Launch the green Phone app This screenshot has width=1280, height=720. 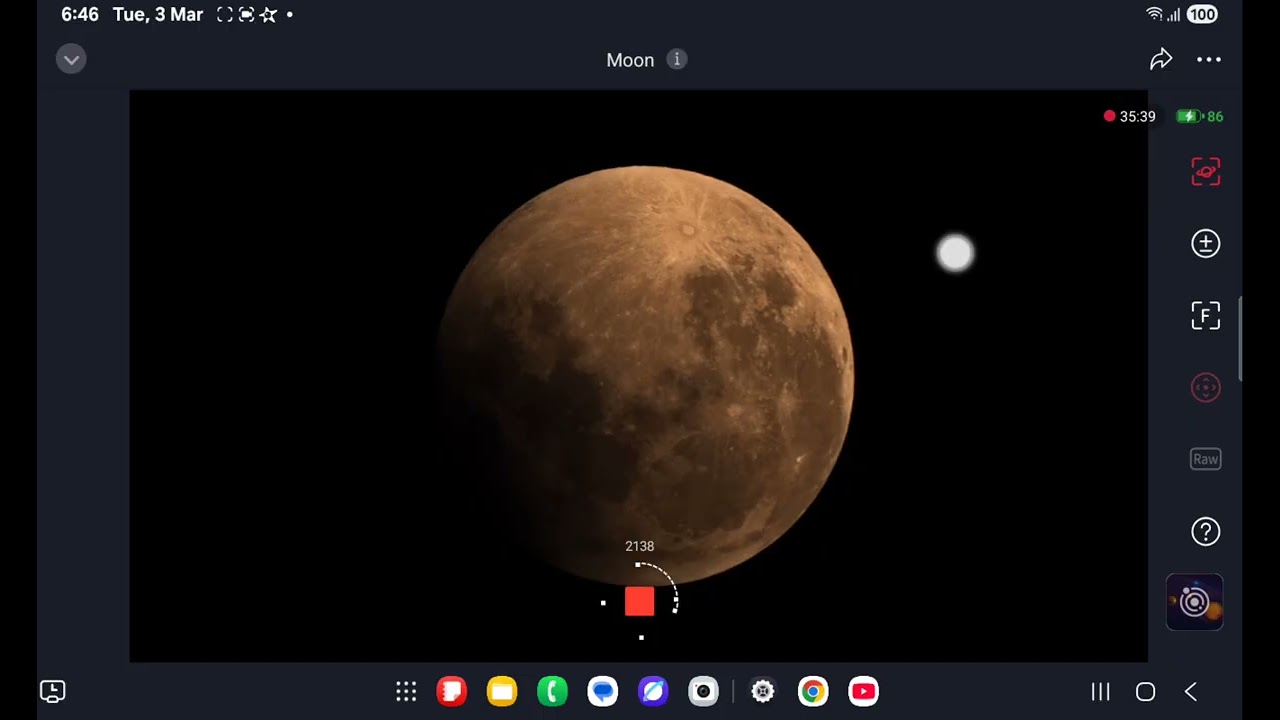pyautogui.click(x=552, y=691)
